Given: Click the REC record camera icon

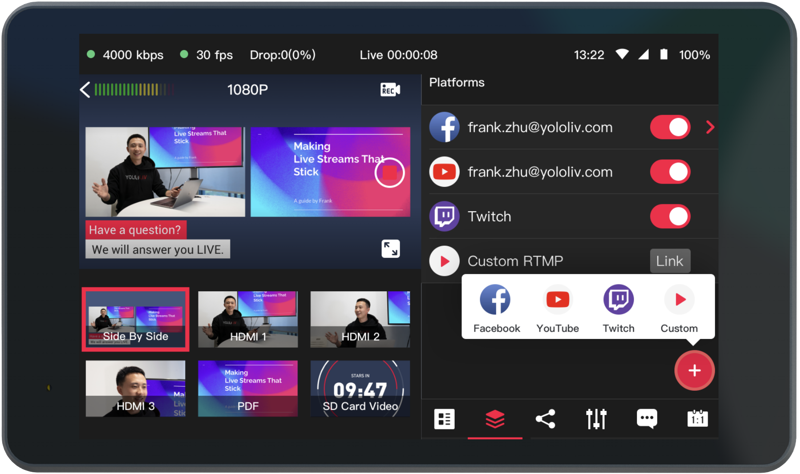Looking at the screenshot, I should (x=390, y=90).
